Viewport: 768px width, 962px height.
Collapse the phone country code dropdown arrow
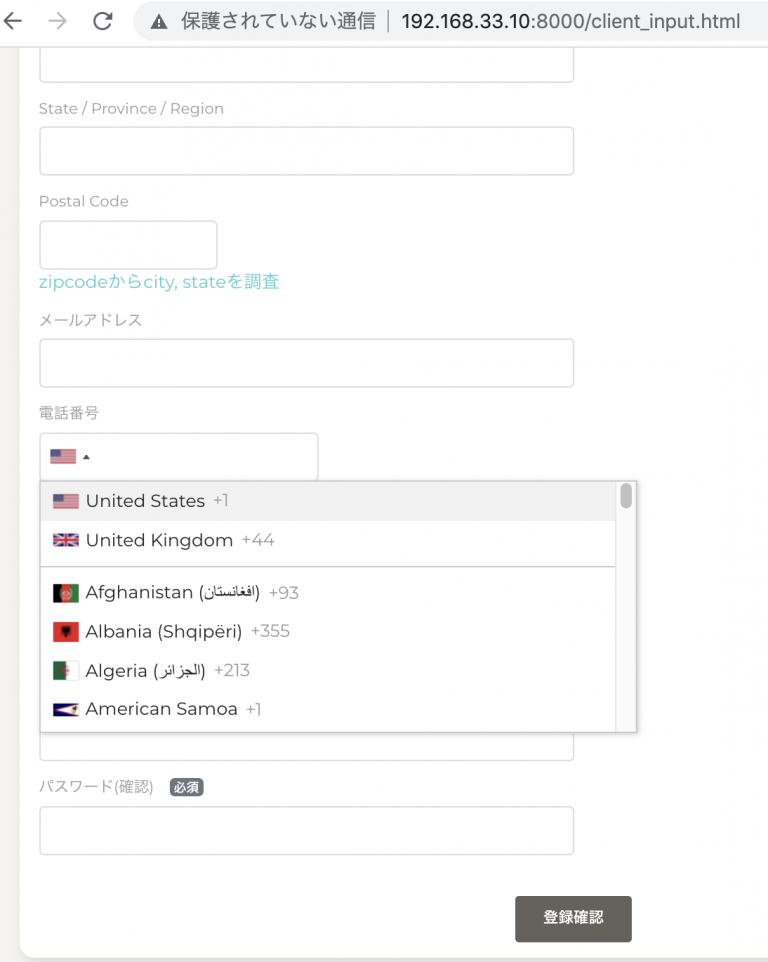point(87,456)
